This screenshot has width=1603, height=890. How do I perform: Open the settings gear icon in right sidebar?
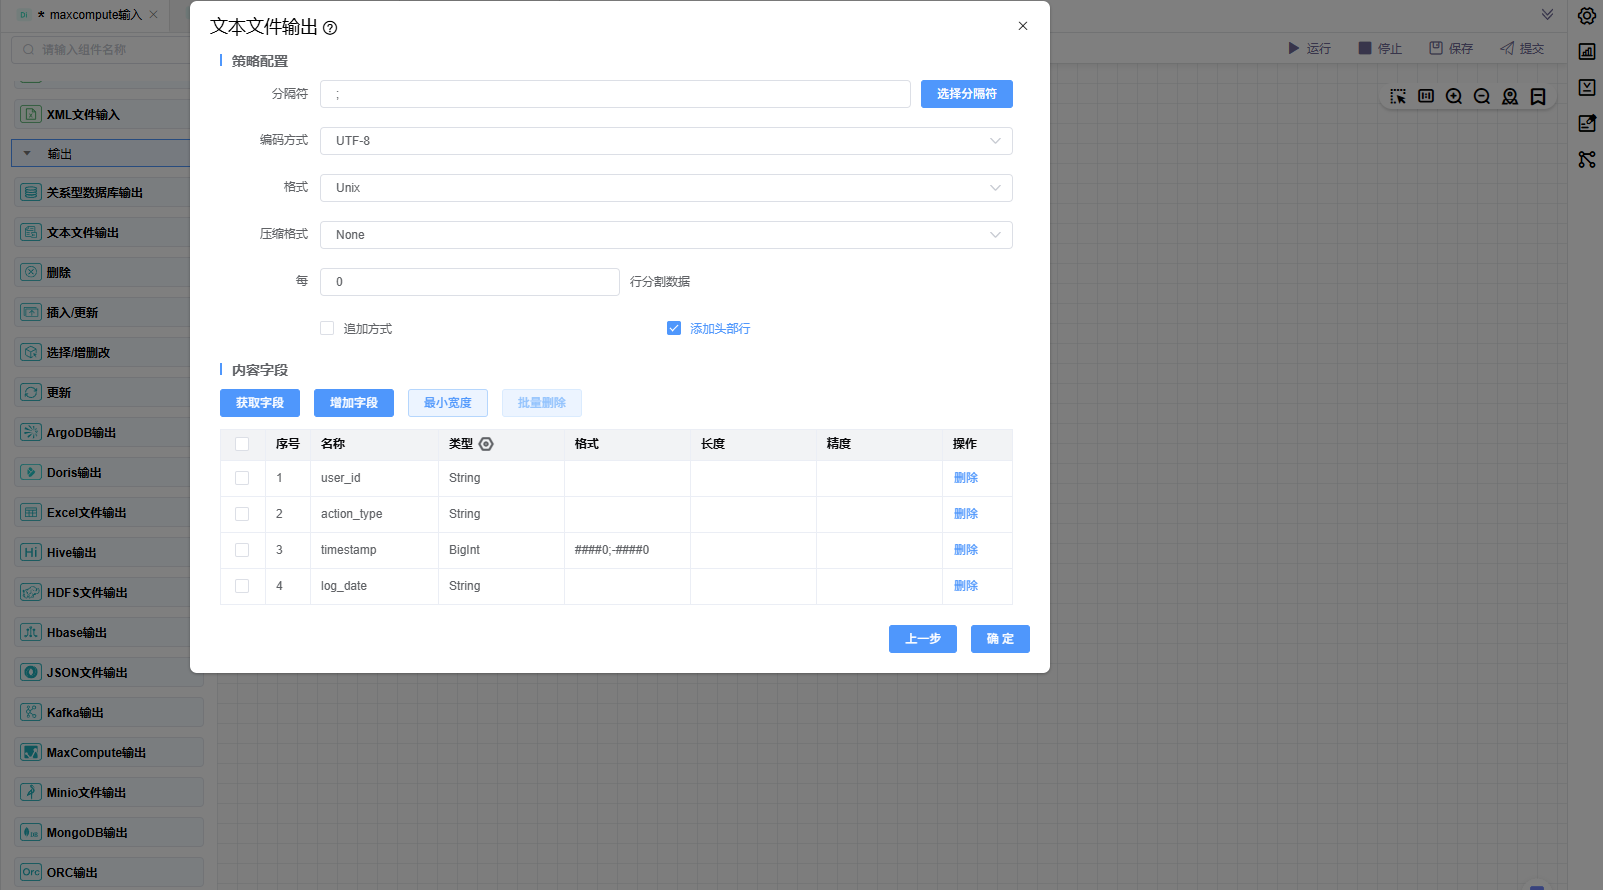1587,16
